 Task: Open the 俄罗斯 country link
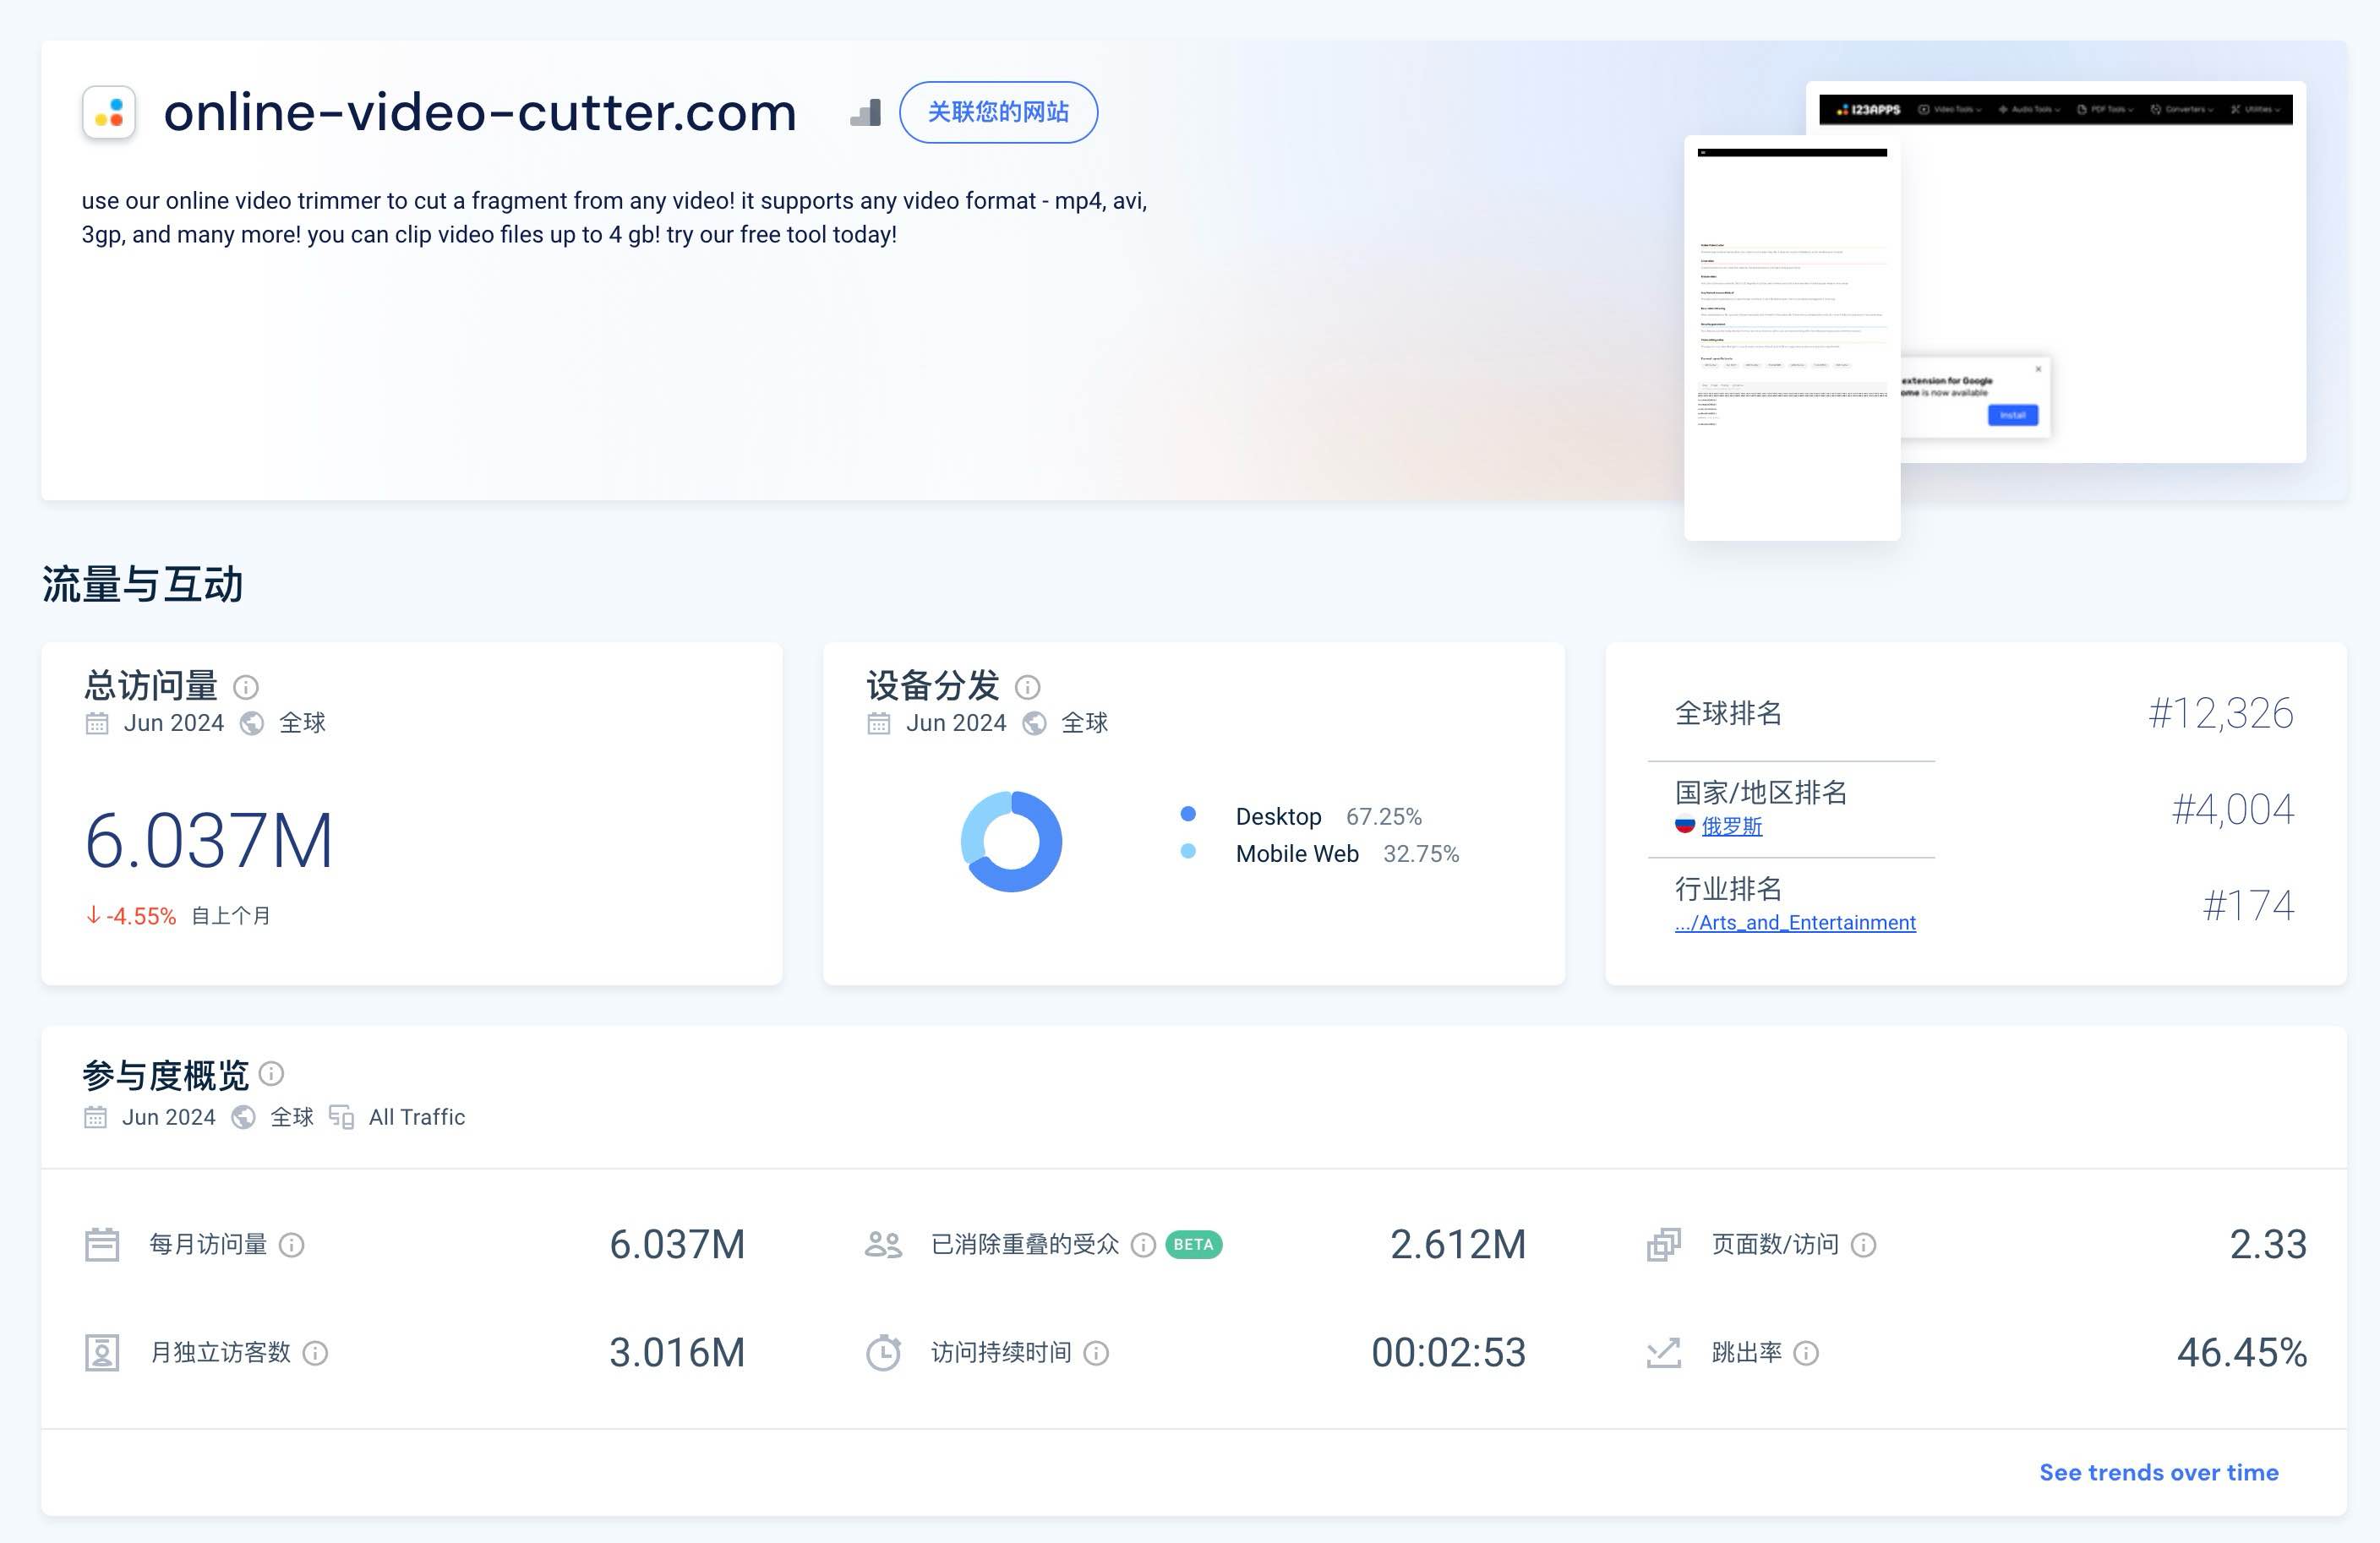point(1732,826)
